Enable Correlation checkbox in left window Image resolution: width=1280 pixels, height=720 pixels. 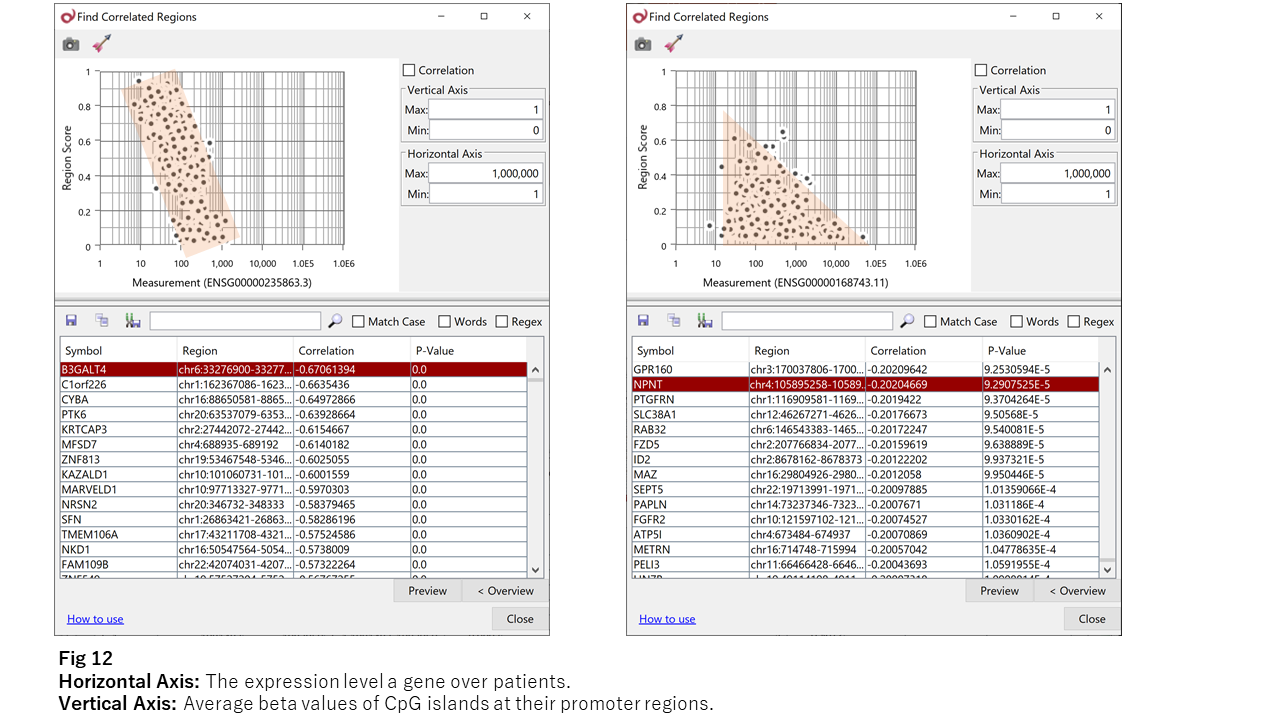click(x=409, y=70)
